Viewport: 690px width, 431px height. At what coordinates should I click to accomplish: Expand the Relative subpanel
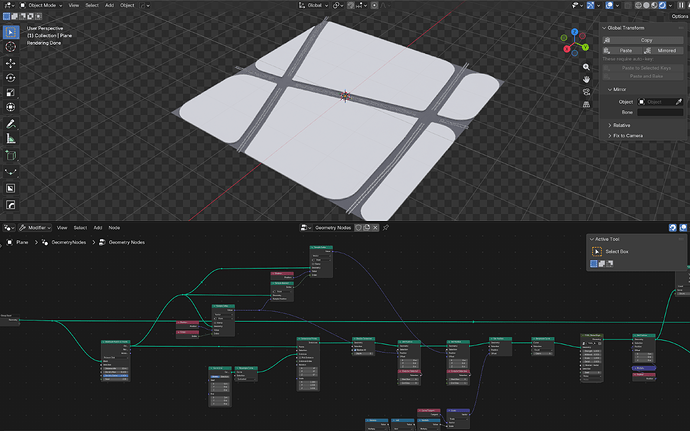[610, 125]
